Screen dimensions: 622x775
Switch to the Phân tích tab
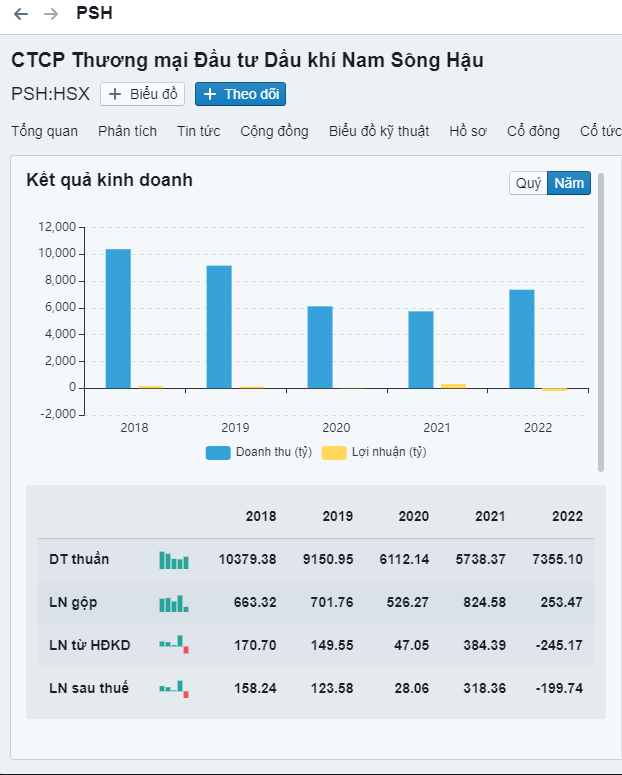pyautogui.click(x=128, y=131)
